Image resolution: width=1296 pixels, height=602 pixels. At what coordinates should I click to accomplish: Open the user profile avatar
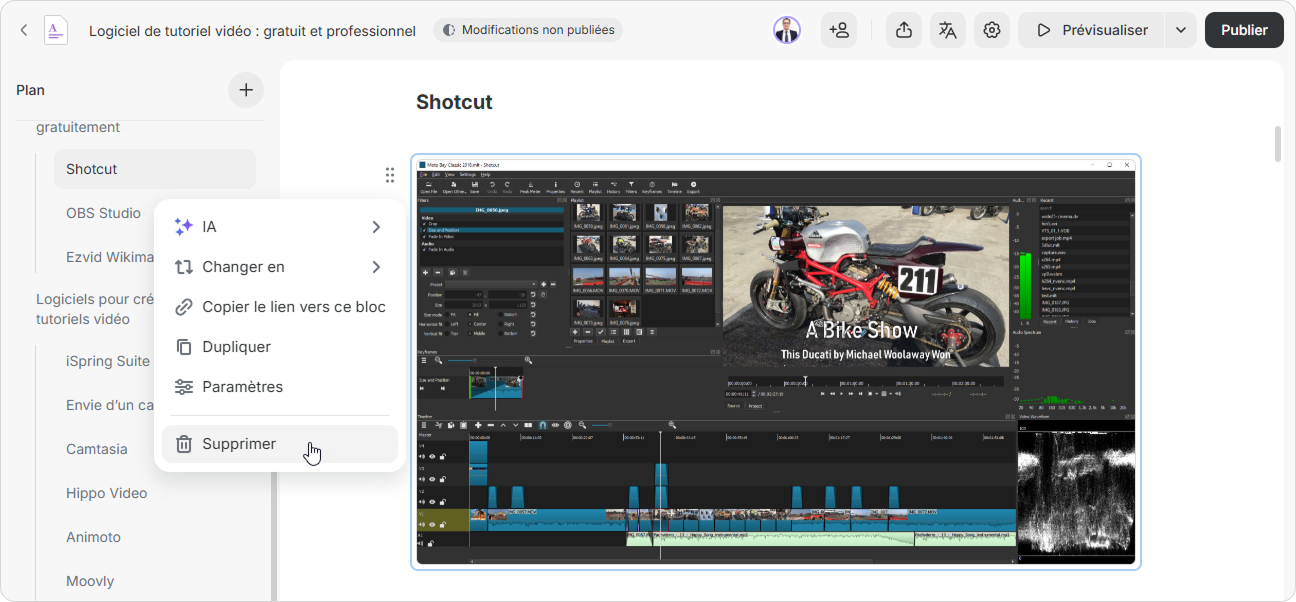coord(787,30)
